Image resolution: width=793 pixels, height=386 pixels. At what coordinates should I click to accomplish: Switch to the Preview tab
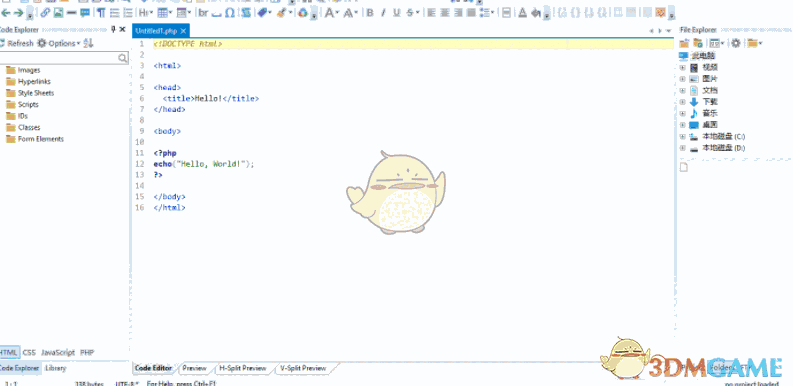[195, 368]
